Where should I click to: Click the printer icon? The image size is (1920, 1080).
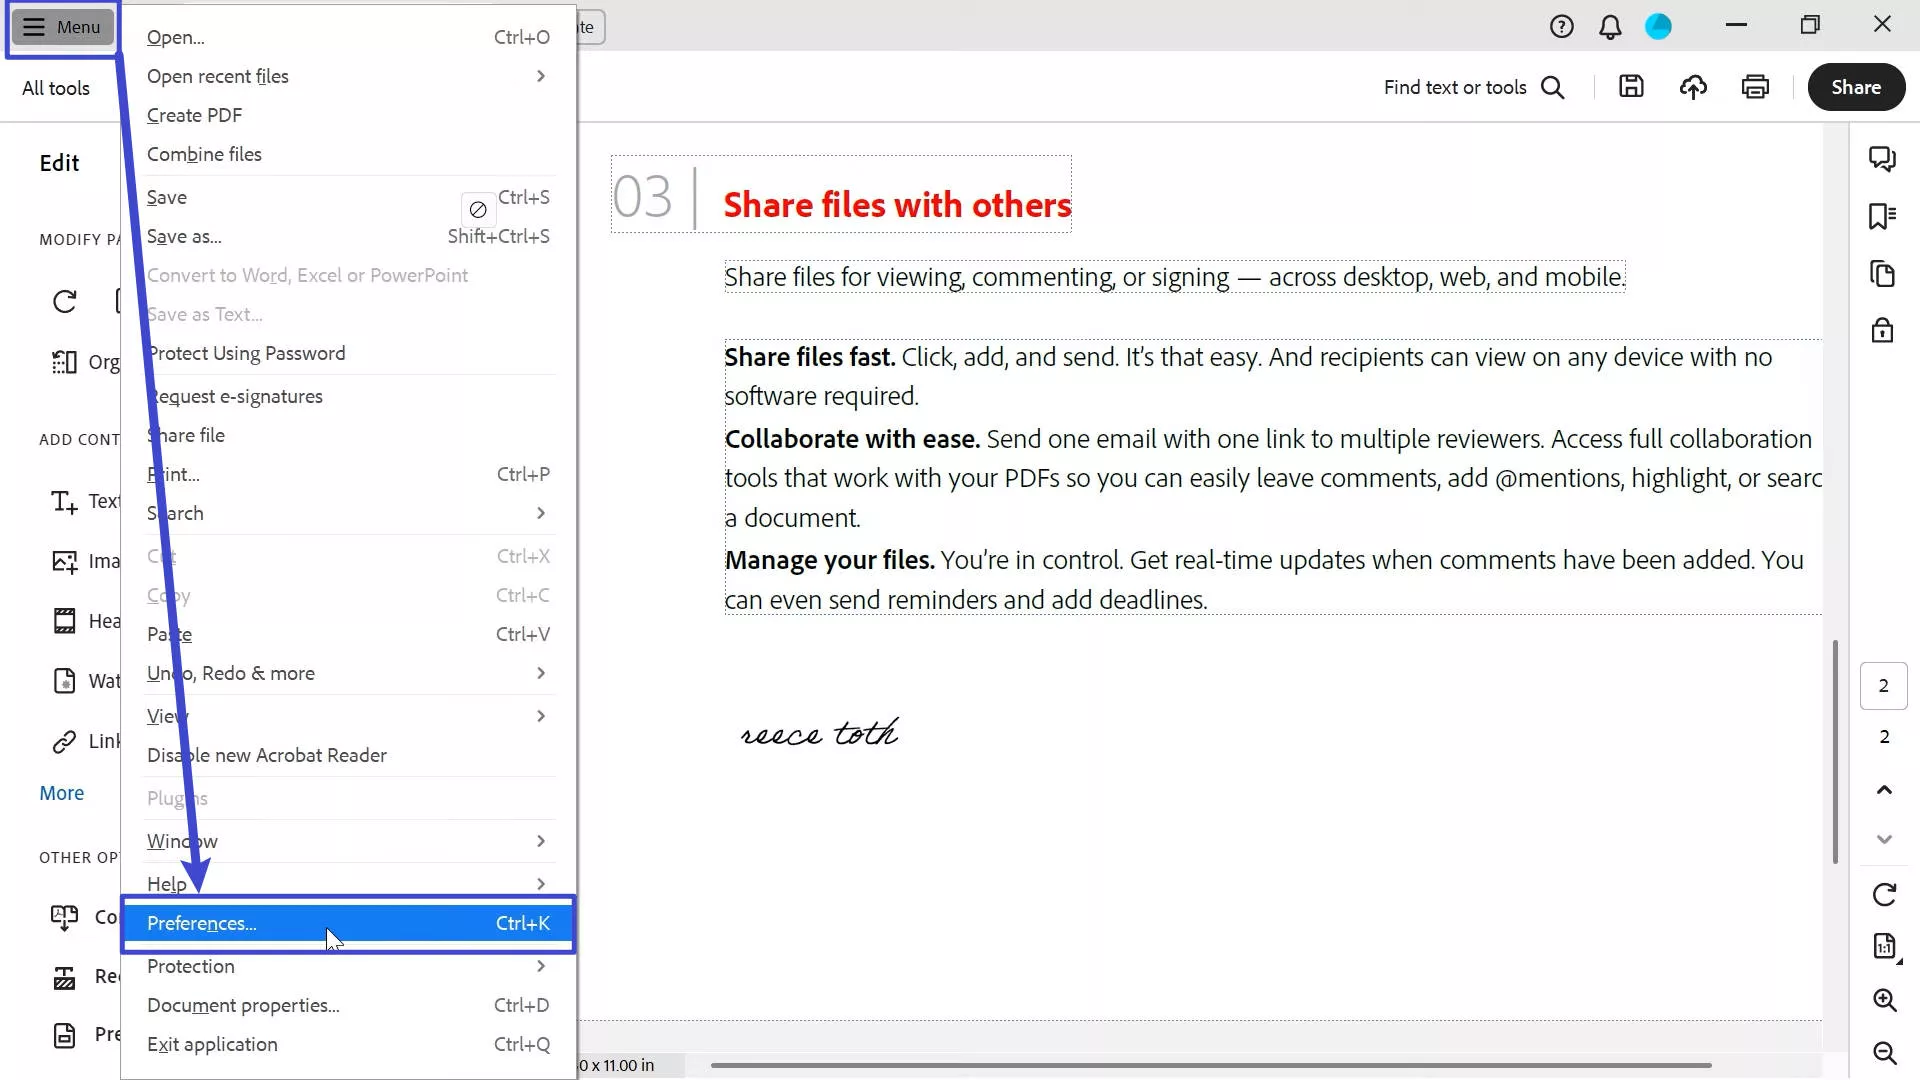tap(1755, 87)
